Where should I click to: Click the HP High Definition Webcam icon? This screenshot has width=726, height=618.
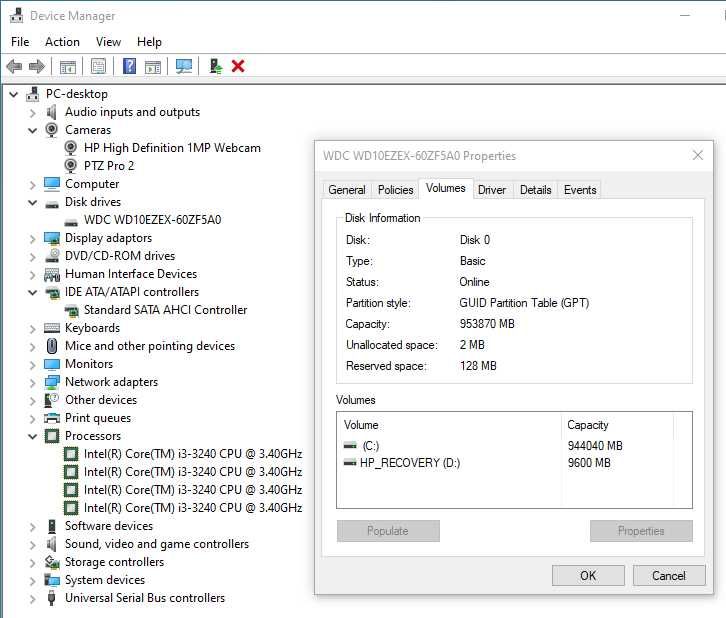pos(70,148)
